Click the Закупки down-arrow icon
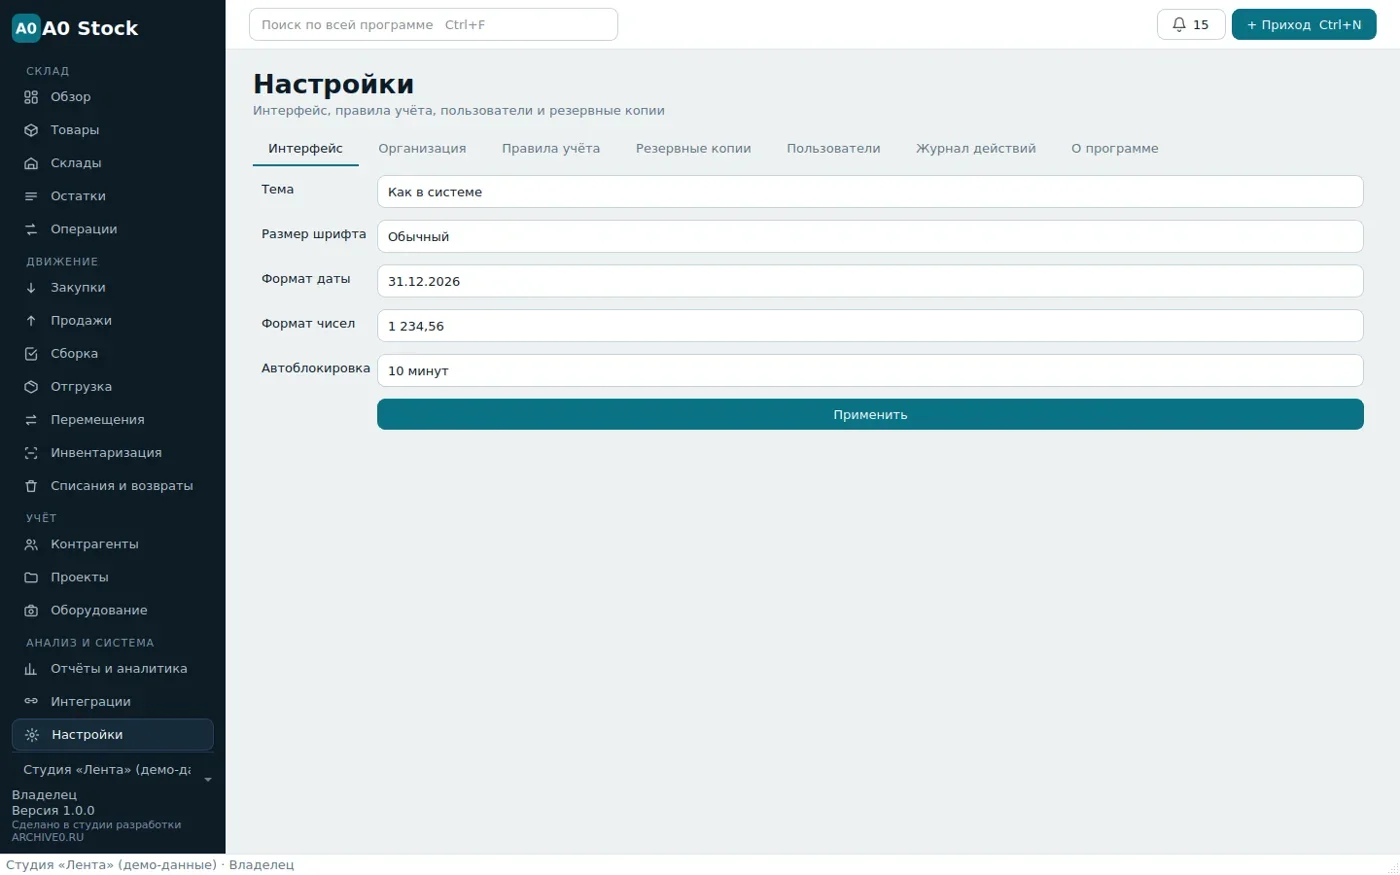The height and width of the screenshot is (875, 1400). tap(31, 287)
